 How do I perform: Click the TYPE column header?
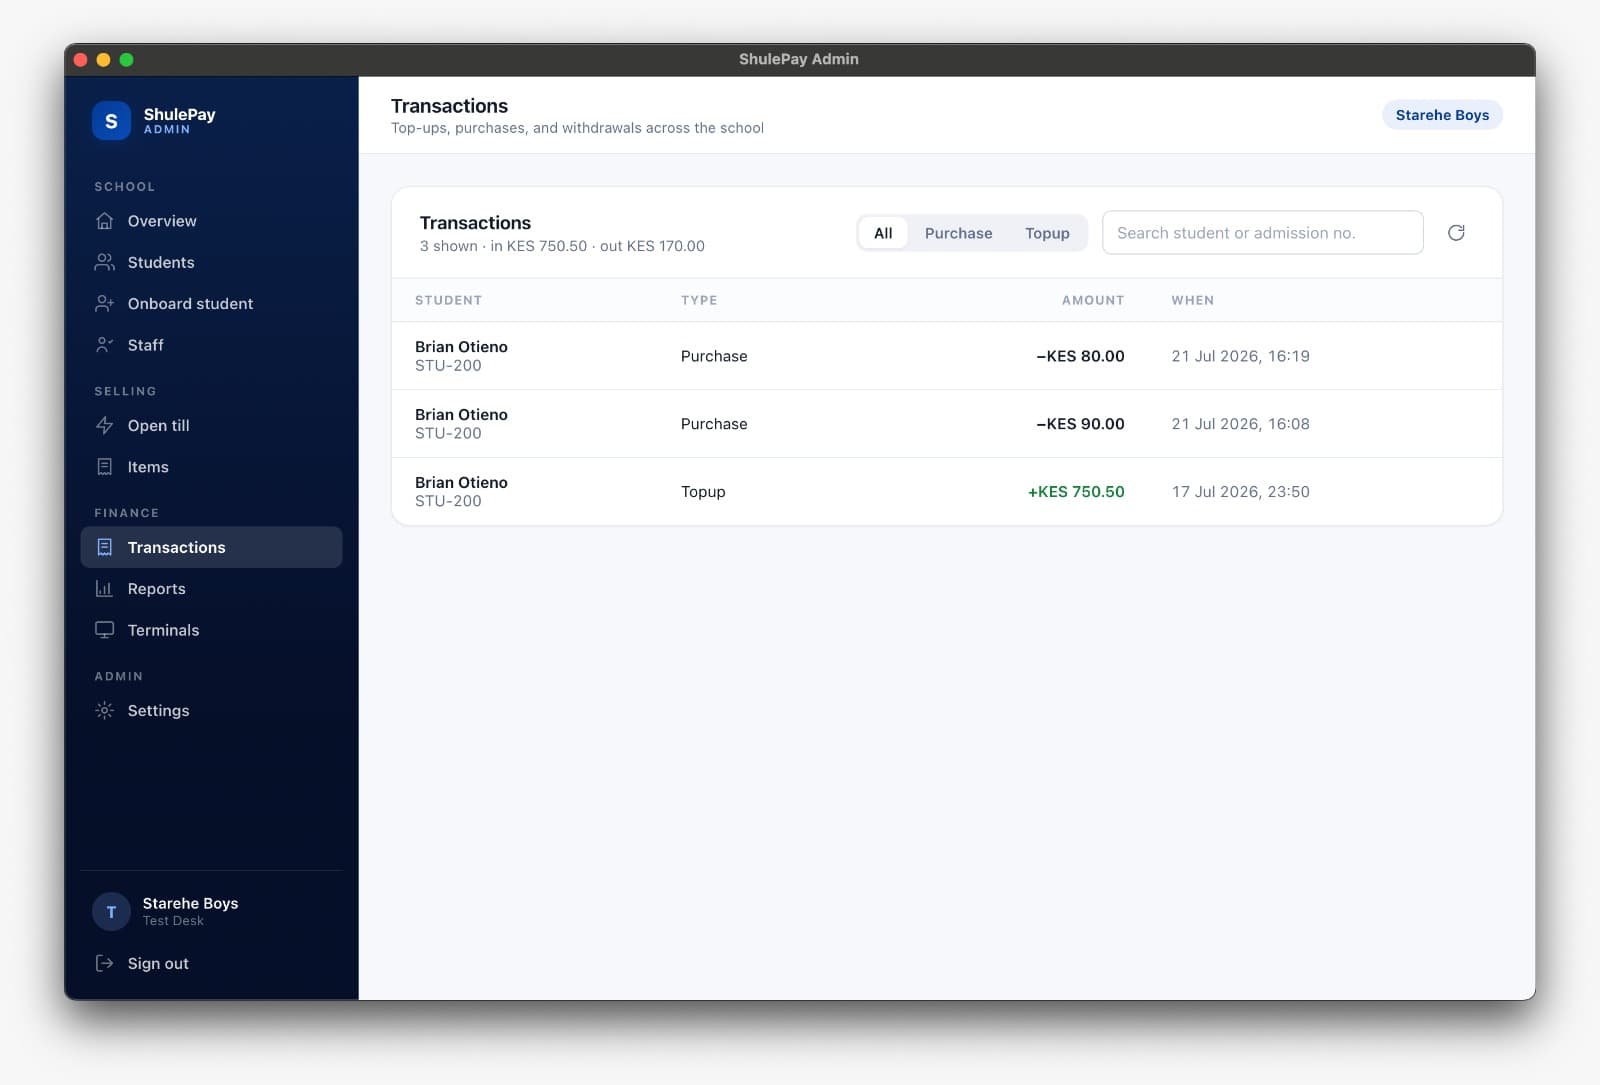click(x=699, y=300)
